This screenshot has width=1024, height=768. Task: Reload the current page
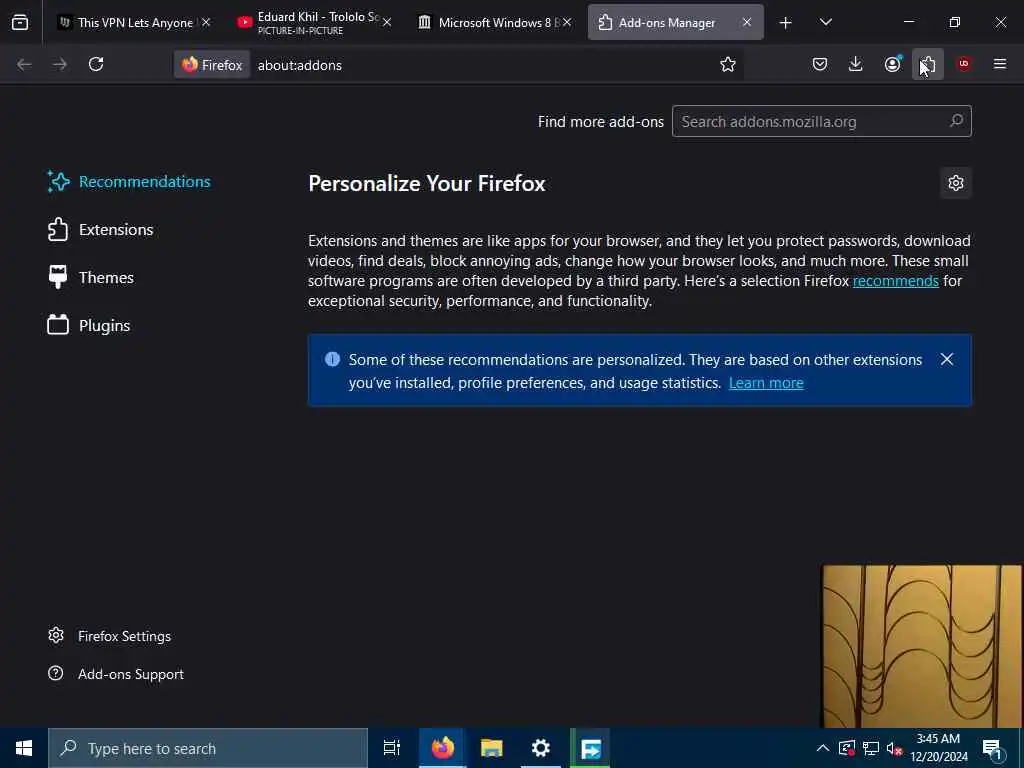point(96,64)
